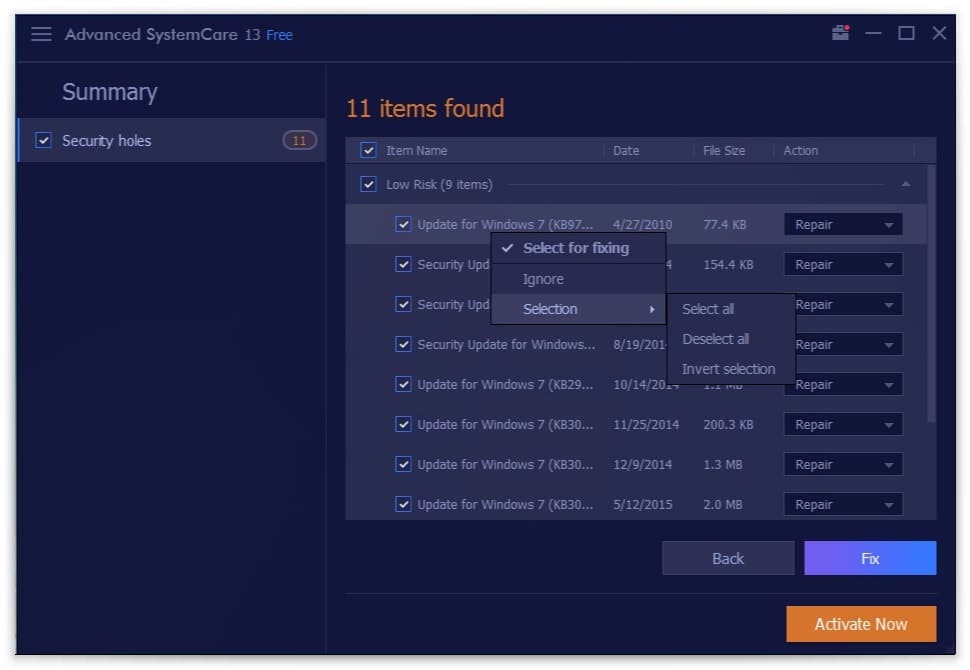Uncheck the Security Update dated 8/19/2014 row
The image size is (970, 670).
coord(403,344)
